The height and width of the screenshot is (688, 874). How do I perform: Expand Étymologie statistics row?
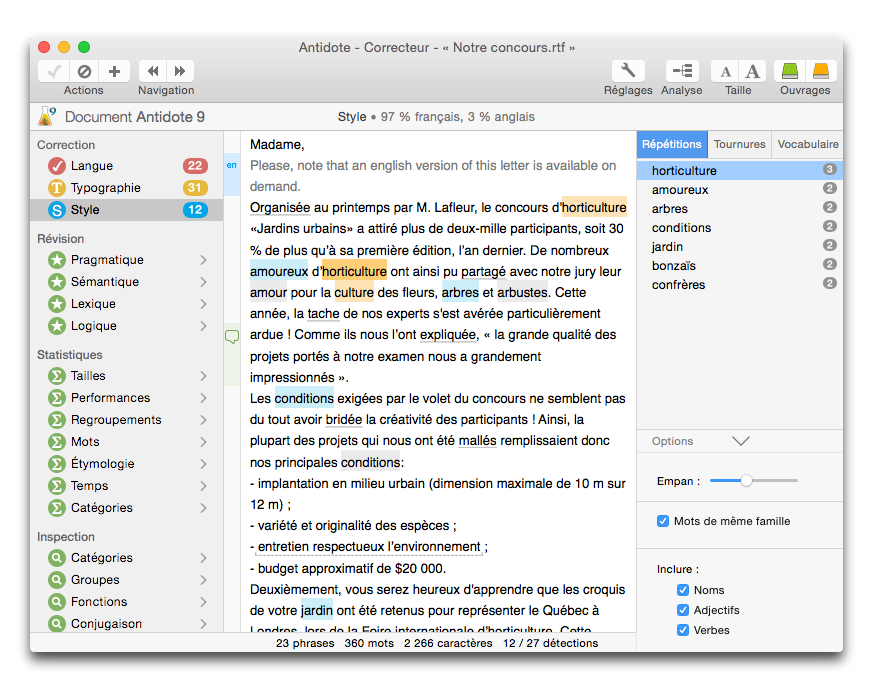203,464
